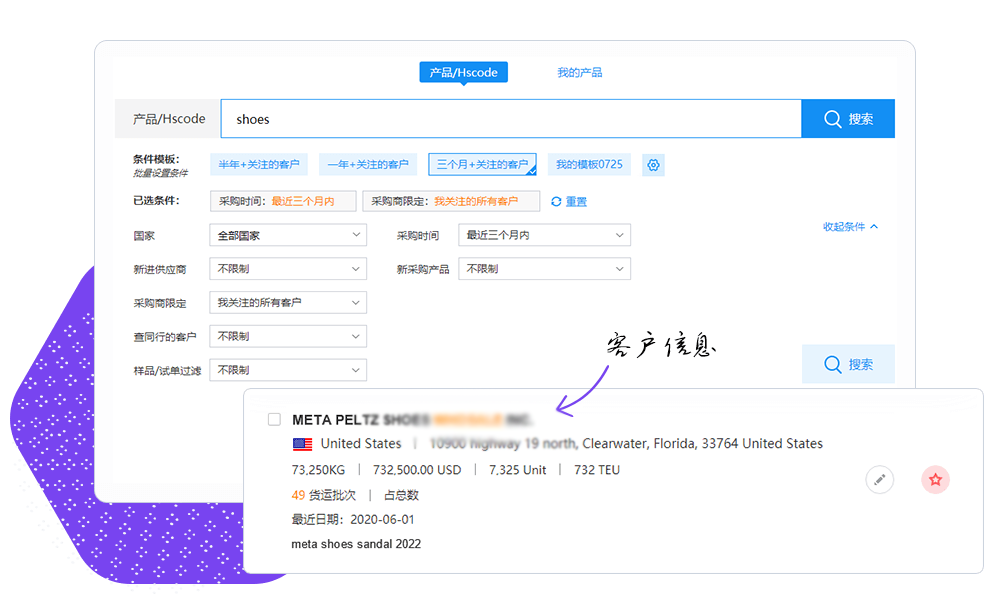Screen dimensions: 987x614
Task: Tick the META PELTZ SHOES checkbox
Action: click(274, 420)
